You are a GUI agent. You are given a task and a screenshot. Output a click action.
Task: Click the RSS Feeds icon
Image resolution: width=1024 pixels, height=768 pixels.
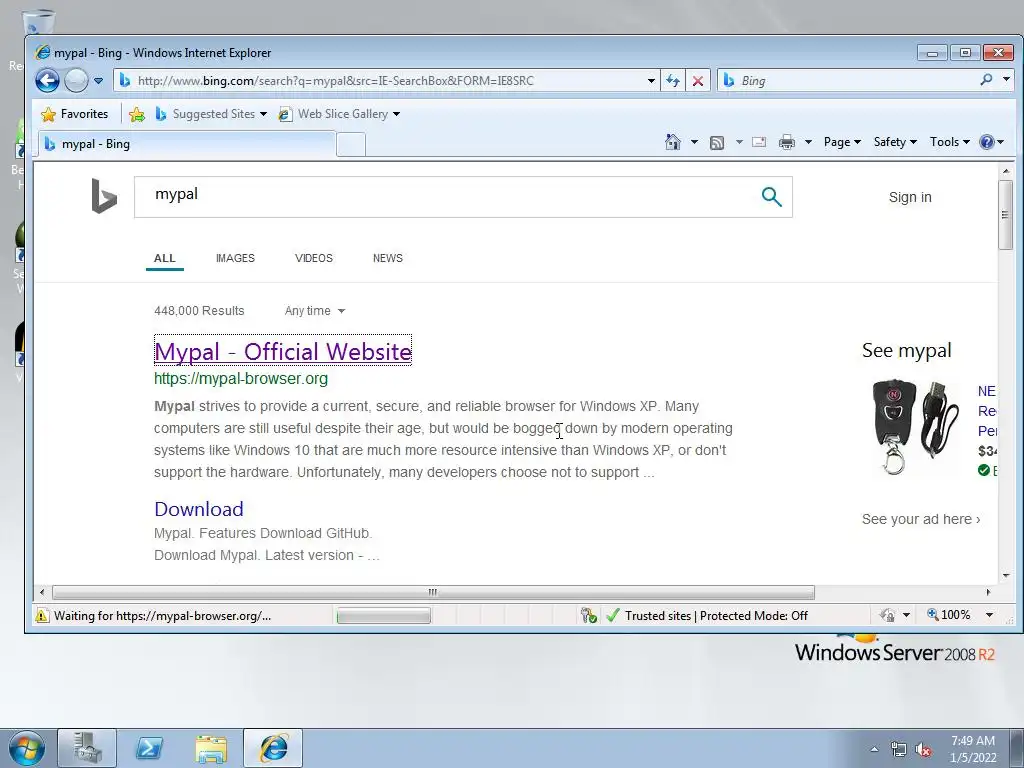click(716, 142)
